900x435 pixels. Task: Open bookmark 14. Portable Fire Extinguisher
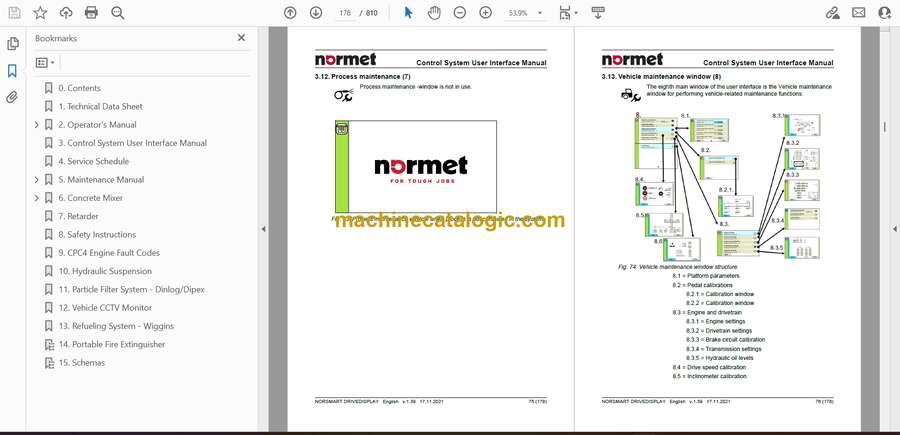111,345
